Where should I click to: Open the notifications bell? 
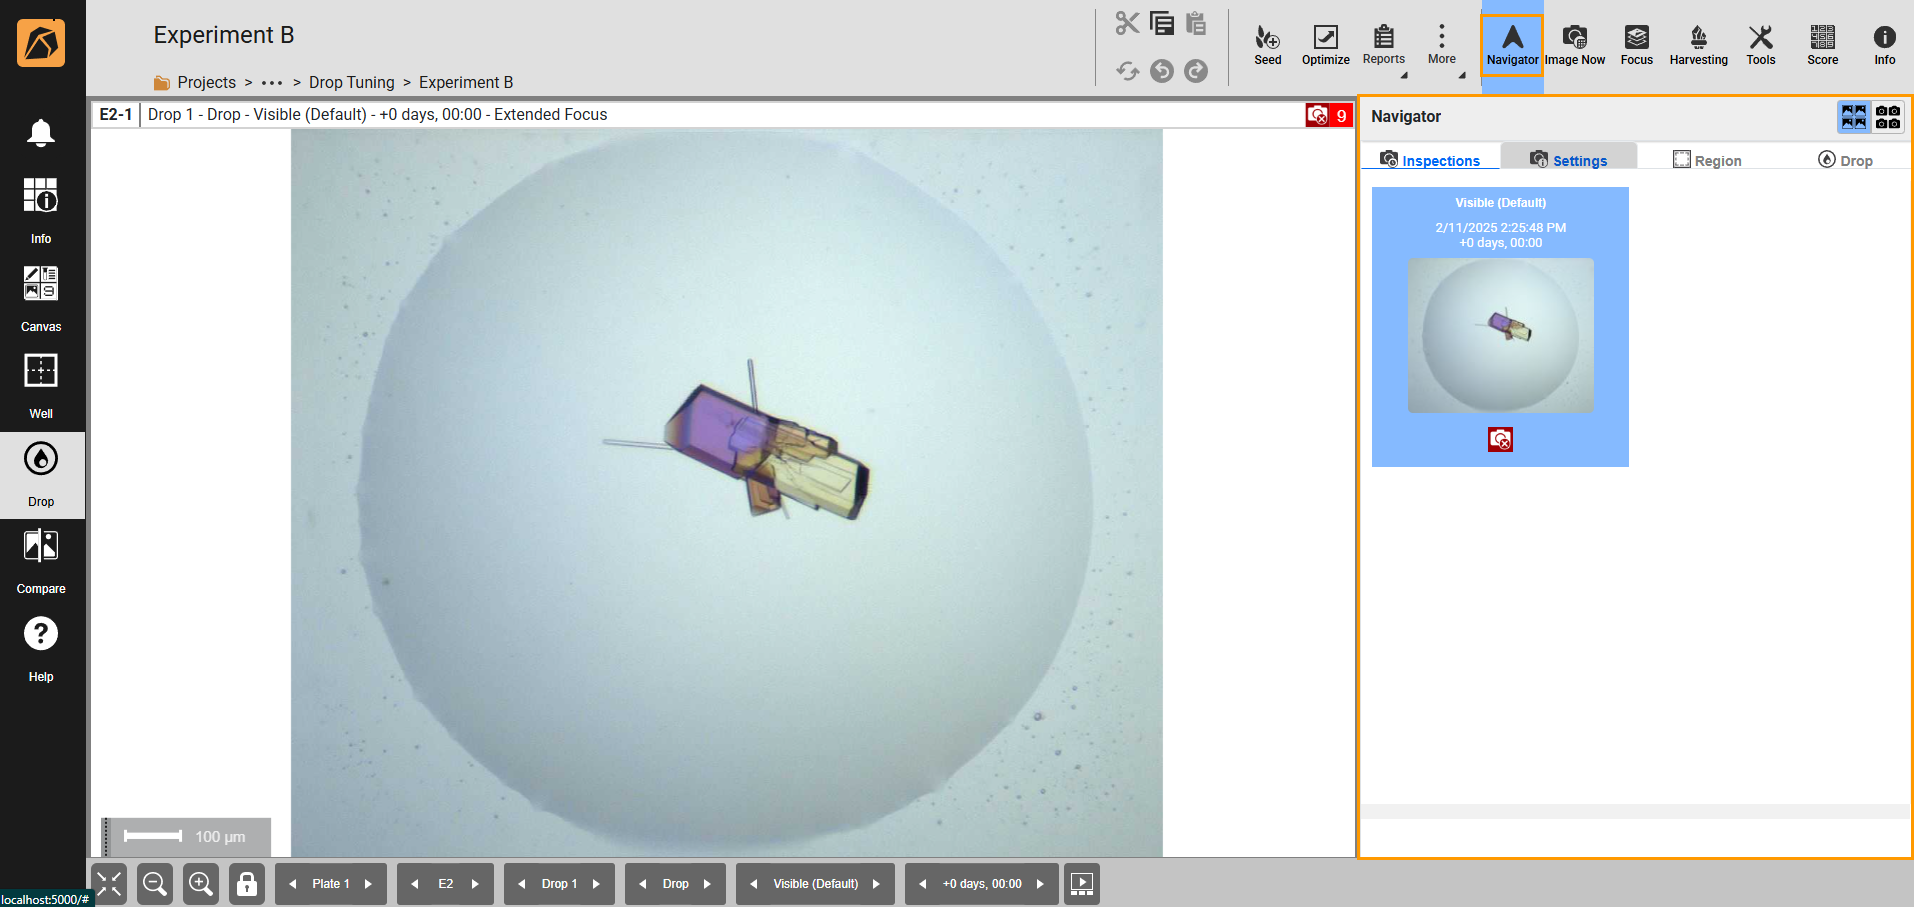[x=41, y=132]
